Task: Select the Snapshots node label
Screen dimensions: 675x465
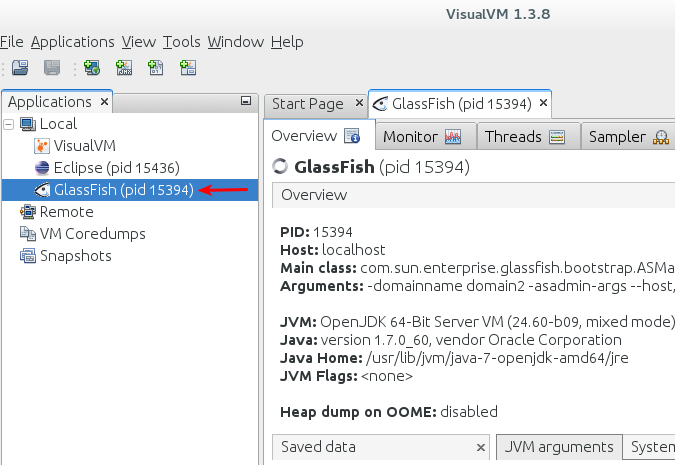Action: pos(76,256)
